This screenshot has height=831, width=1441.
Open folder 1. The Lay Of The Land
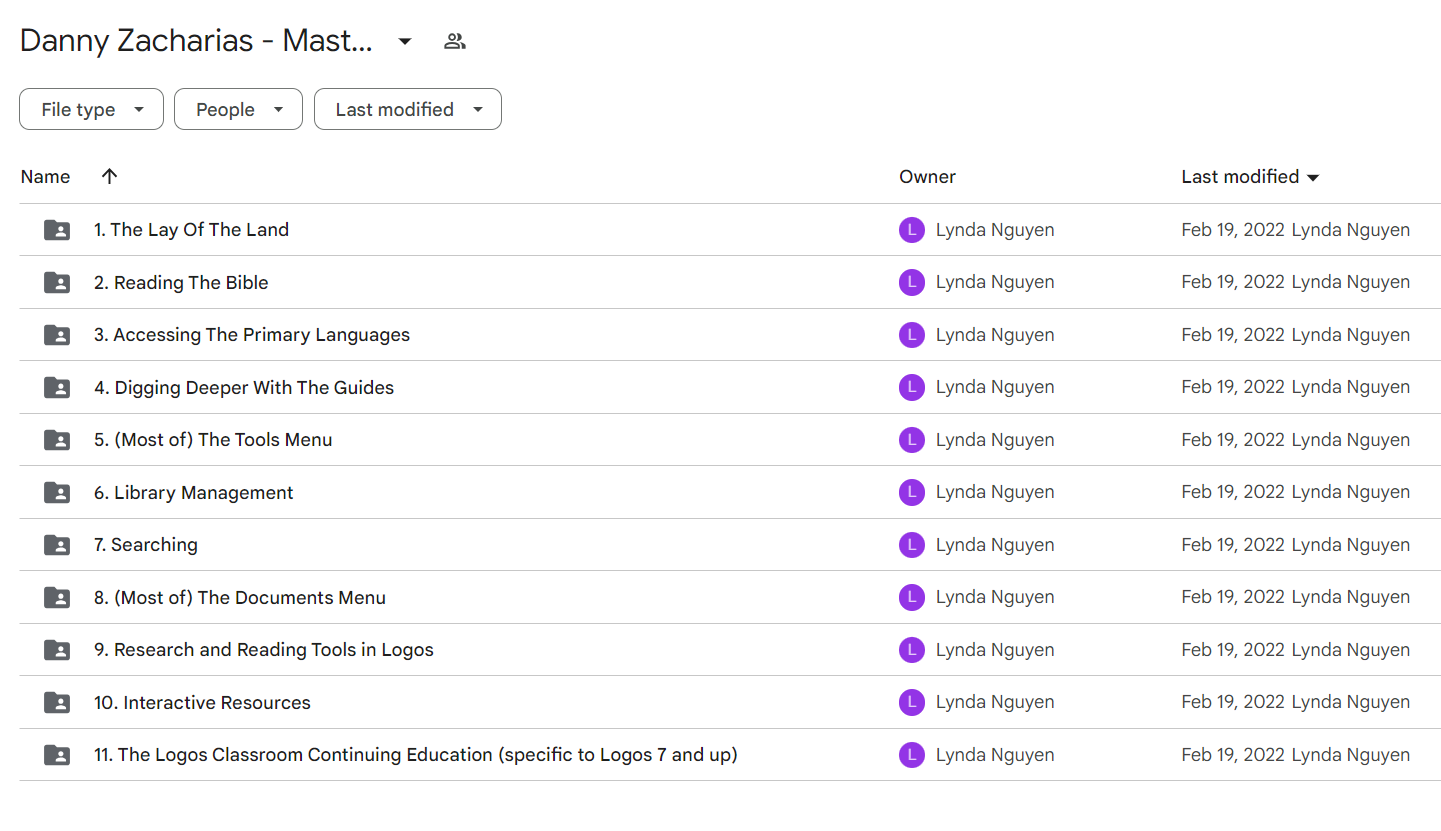(191, 230)
